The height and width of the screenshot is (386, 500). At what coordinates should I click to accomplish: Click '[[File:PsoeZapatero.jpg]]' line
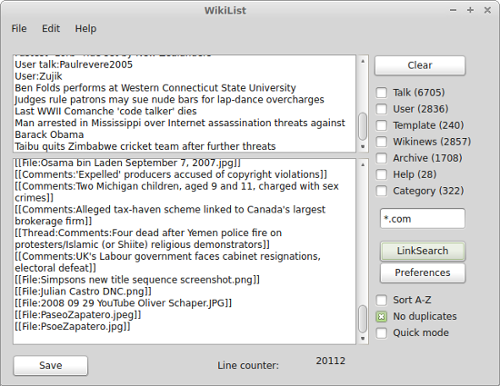click(x=72, y=326)
